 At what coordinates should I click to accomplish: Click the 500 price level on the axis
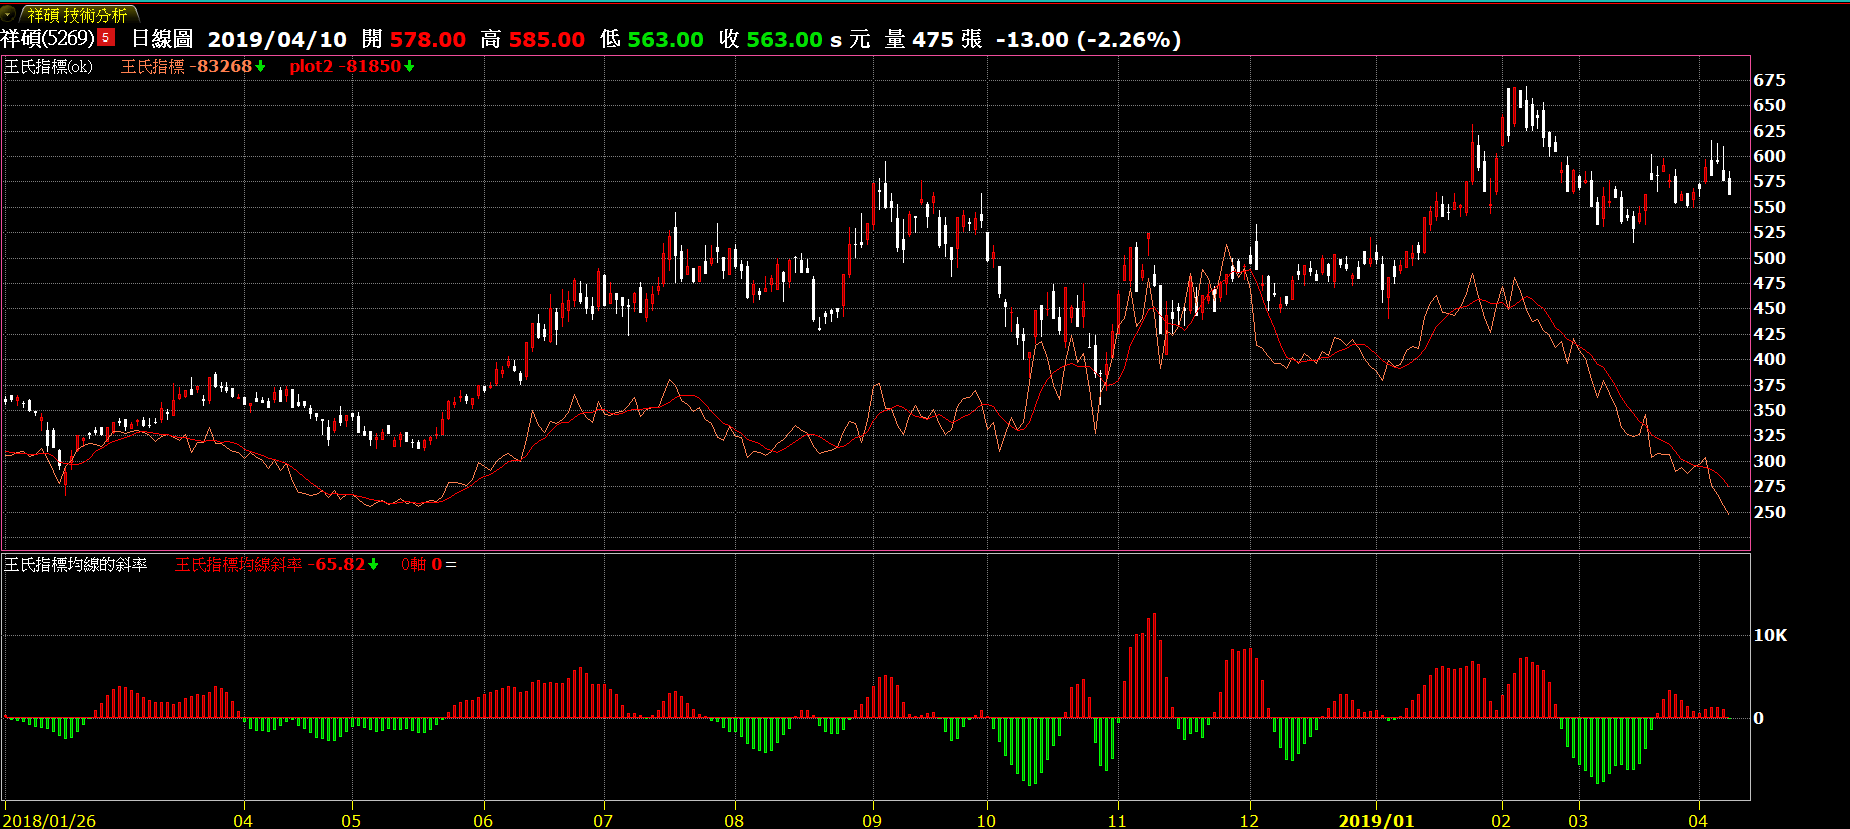click(1769, 258)
